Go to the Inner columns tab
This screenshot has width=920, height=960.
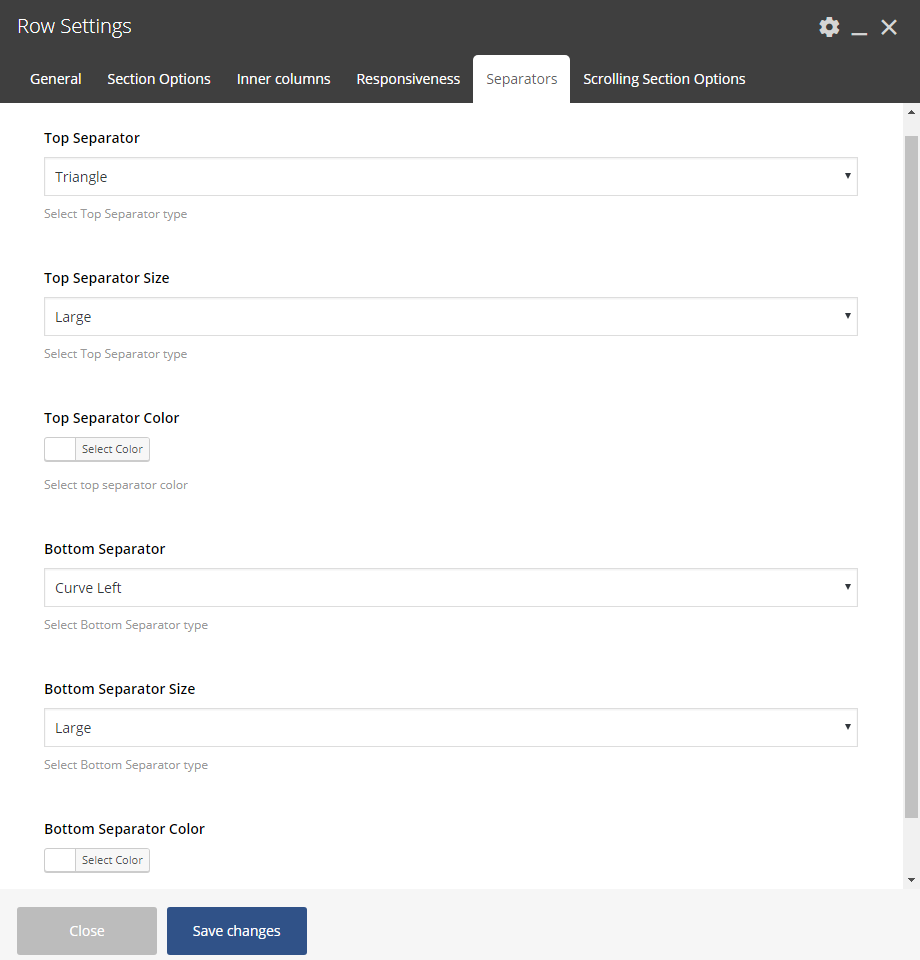283,79
